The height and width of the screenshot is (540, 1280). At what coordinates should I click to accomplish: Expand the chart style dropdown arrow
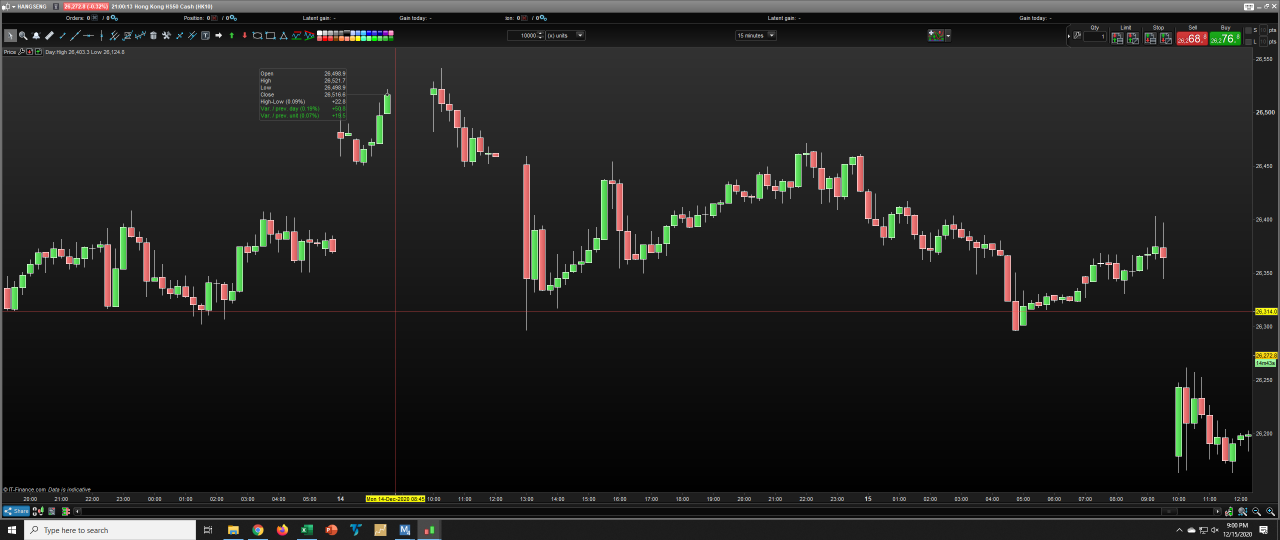tap(948, 35)
